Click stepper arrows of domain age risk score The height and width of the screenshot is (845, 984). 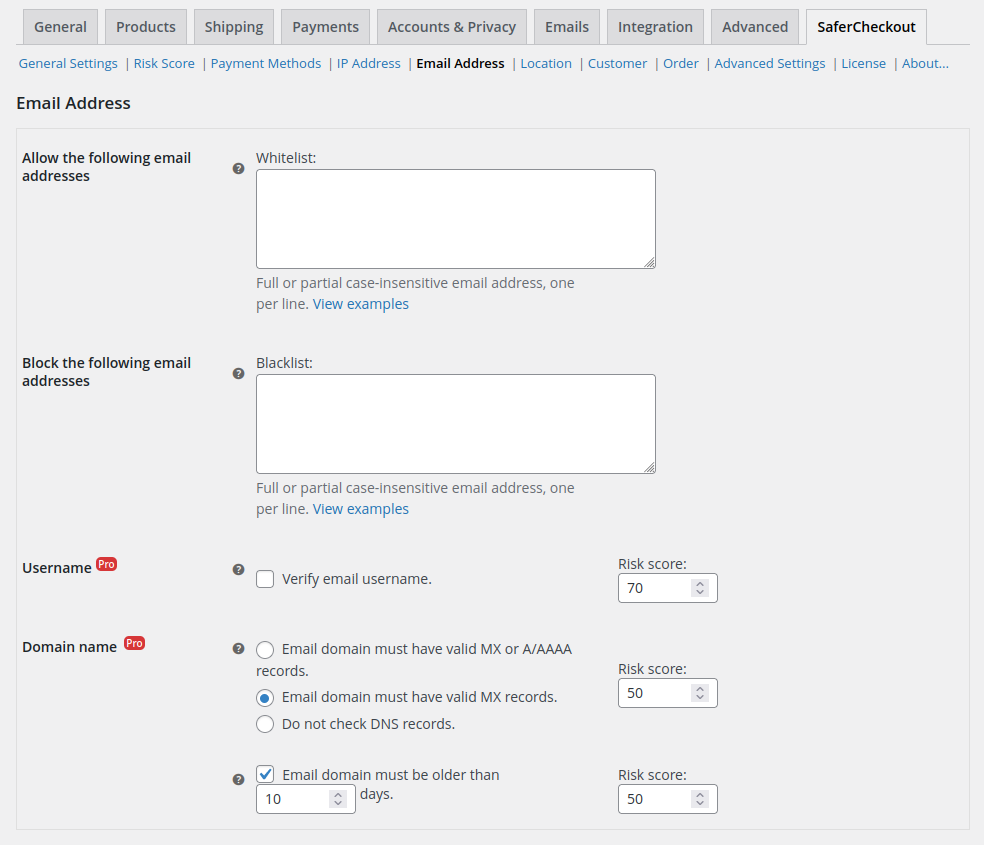pyautogui.click(x=700, y=799)
